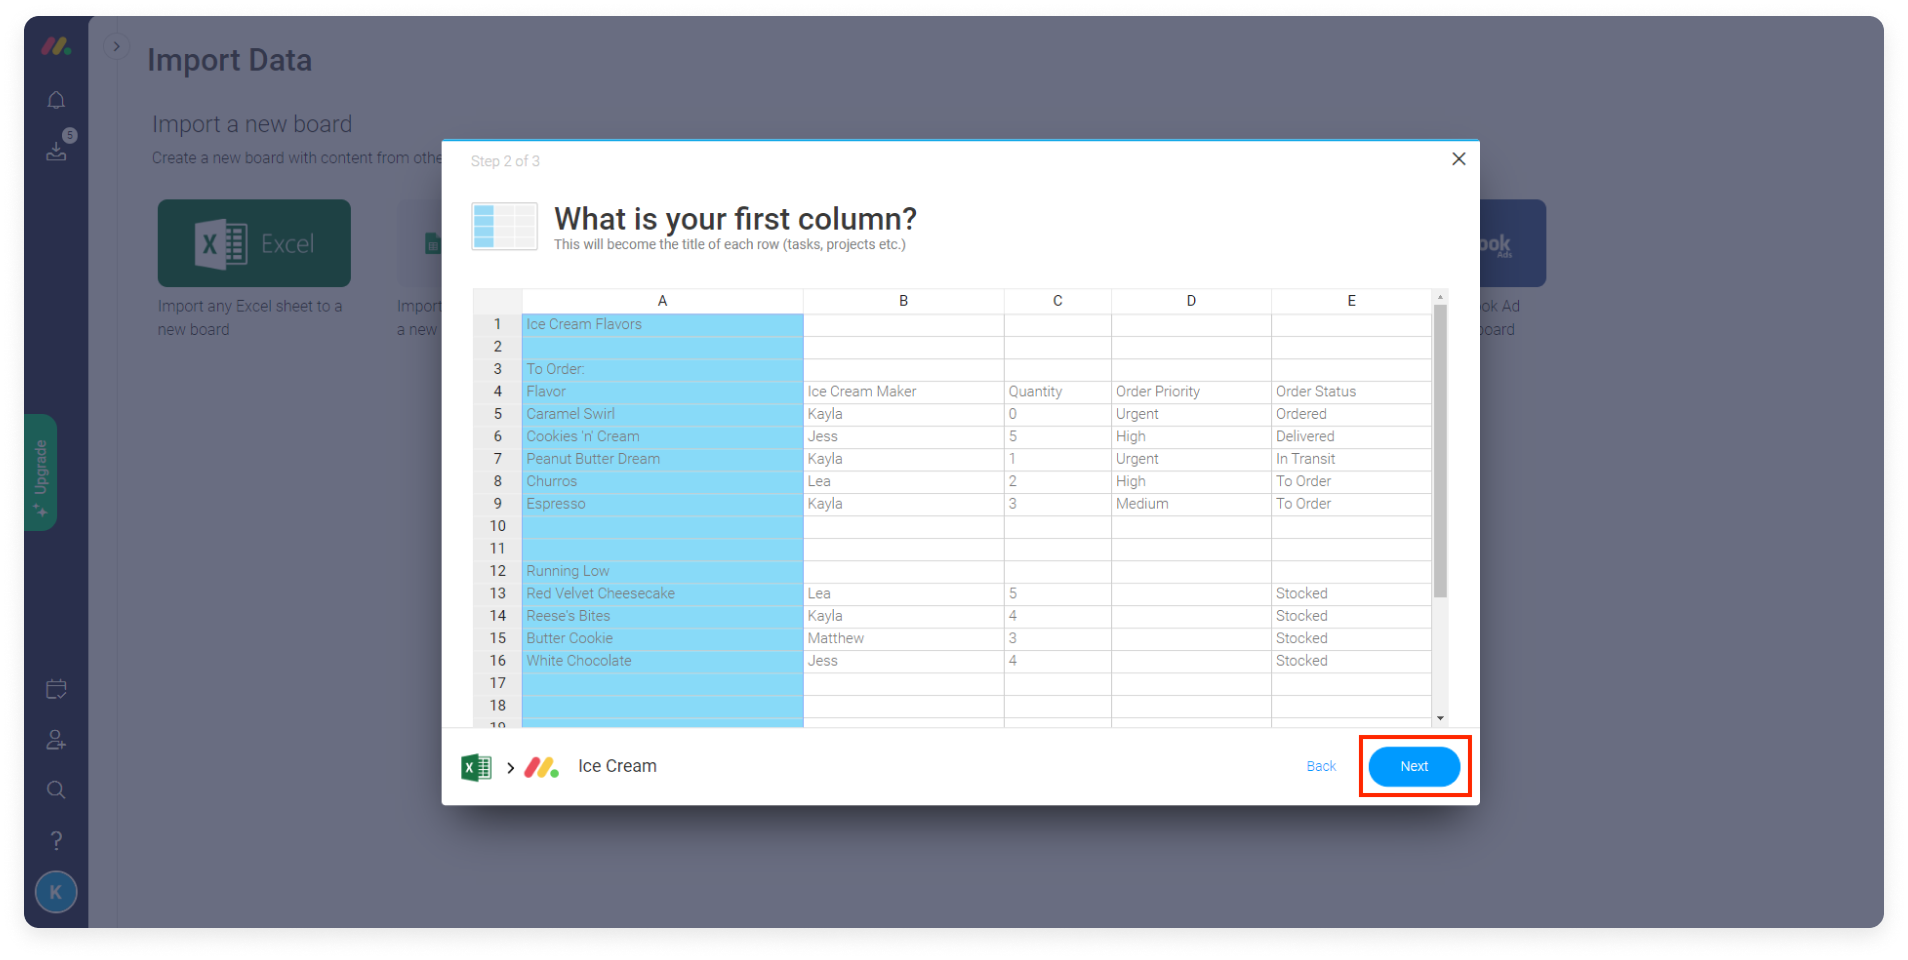1908x960 pixels.
Task: Click the monday.com logo in sidebar
Action: point(56,46)
